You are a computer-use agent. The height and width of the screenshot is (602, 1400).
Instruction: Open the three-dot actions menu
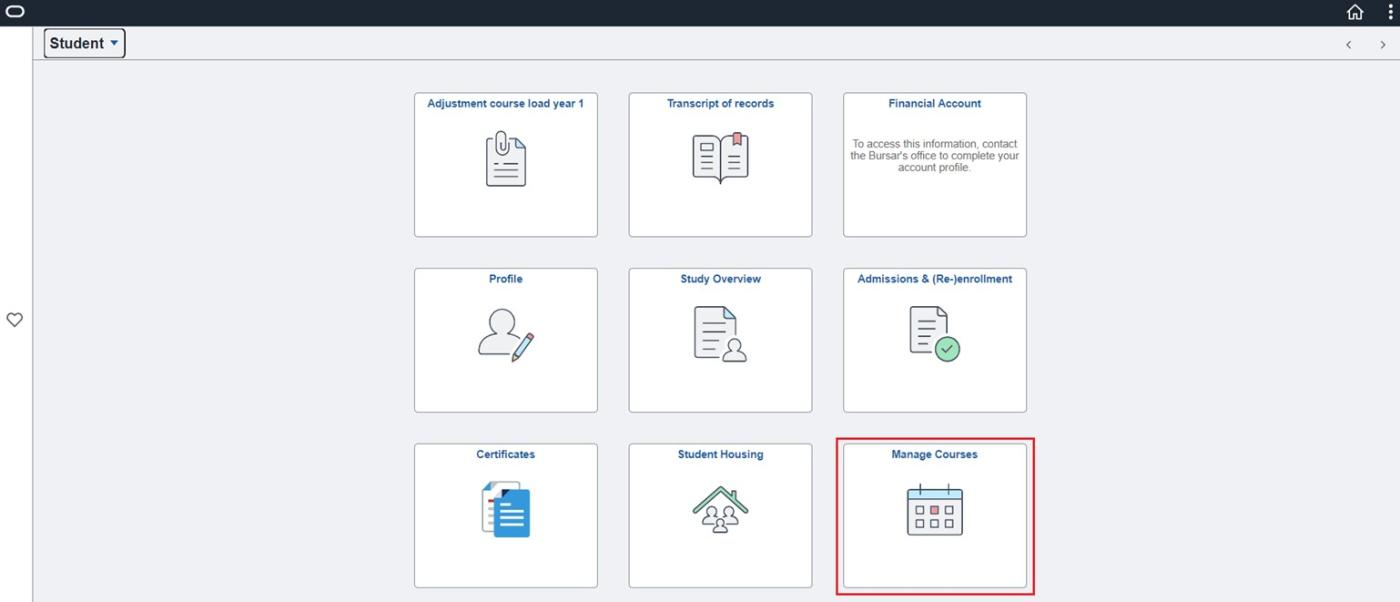pyautogui.click(x=1389, y=12)
